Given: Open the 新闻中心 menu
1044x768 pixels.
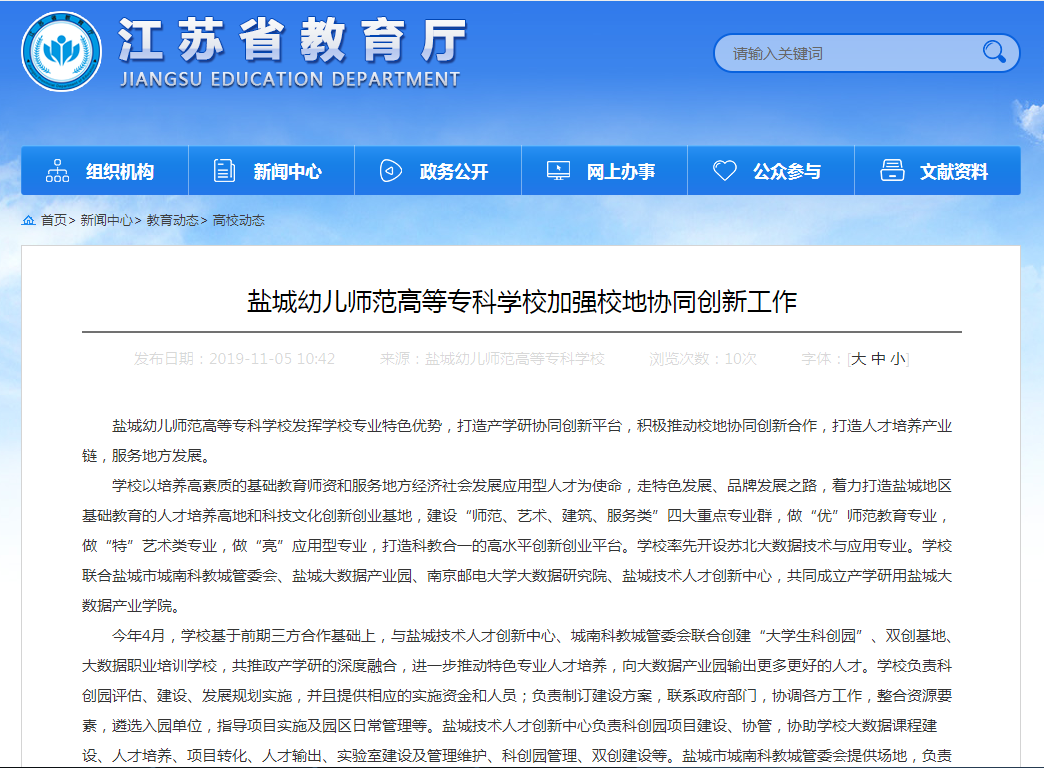Looking at the screenshot, I should pos(287,172).
